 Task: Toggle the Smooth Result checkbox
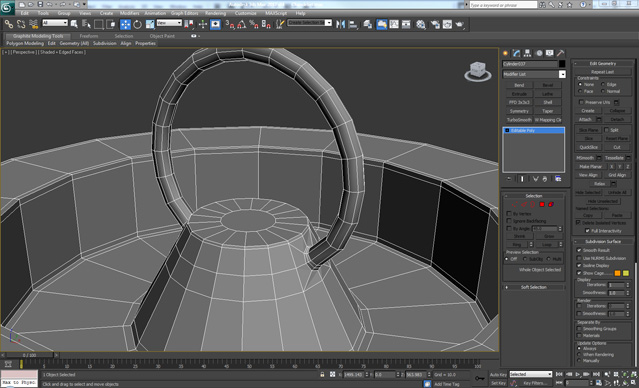point(579,250)
